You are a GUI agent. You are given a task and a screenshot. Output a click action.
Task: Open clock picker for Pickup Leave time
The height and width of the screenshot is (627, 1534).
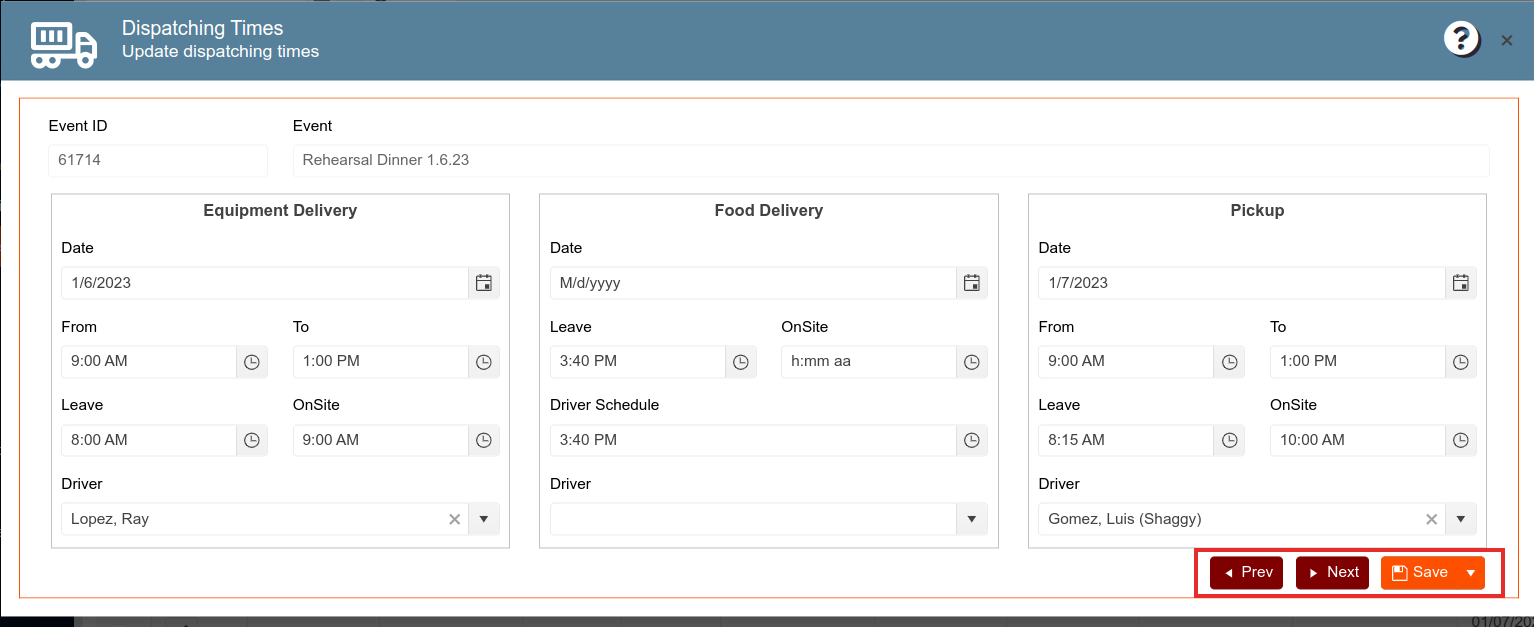tap(1229, 440)
